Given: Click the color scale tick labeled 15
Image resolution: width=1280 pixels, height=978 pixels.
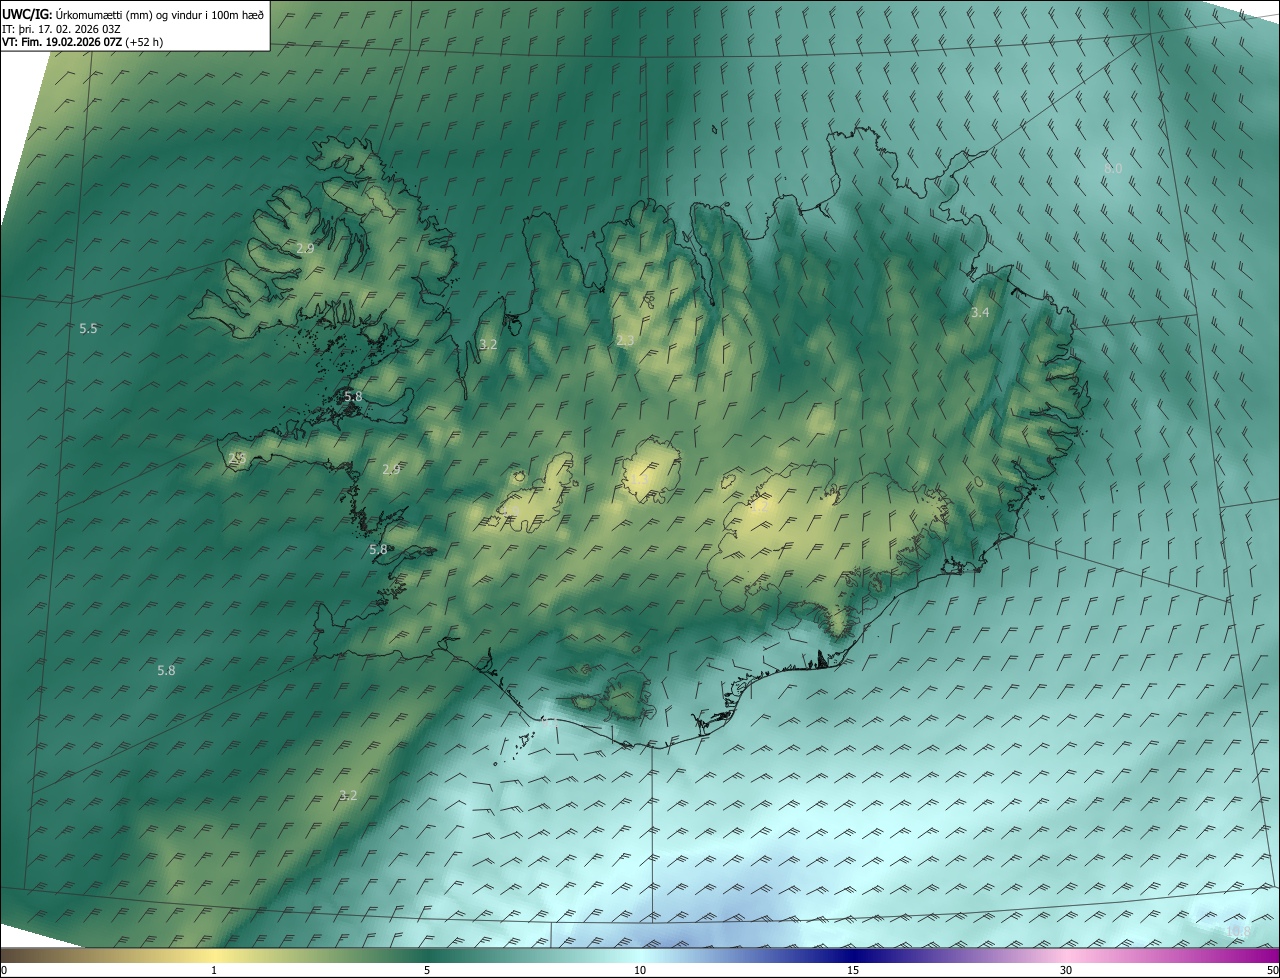Looking at the screenshot, I should pyautogui.click(x=853, y=970).
